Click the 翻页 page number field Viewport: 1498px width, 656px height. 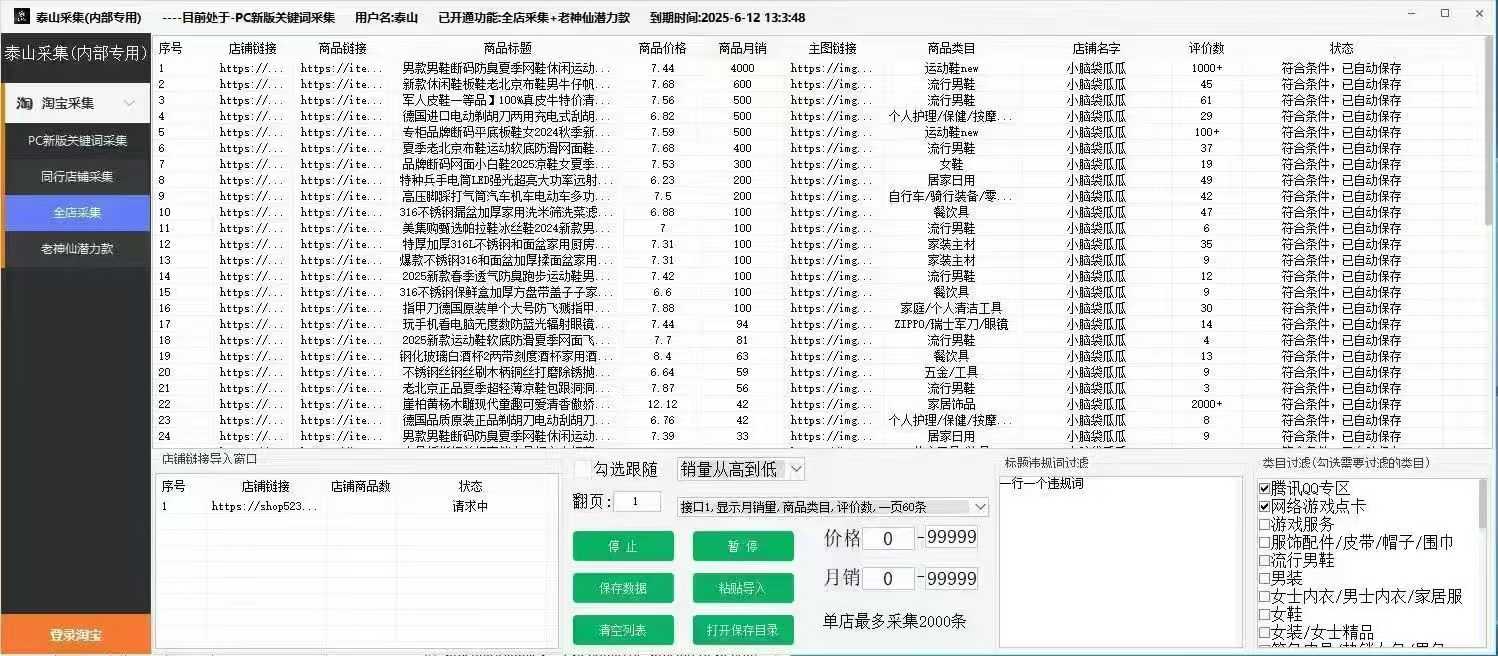pos(637,502)
